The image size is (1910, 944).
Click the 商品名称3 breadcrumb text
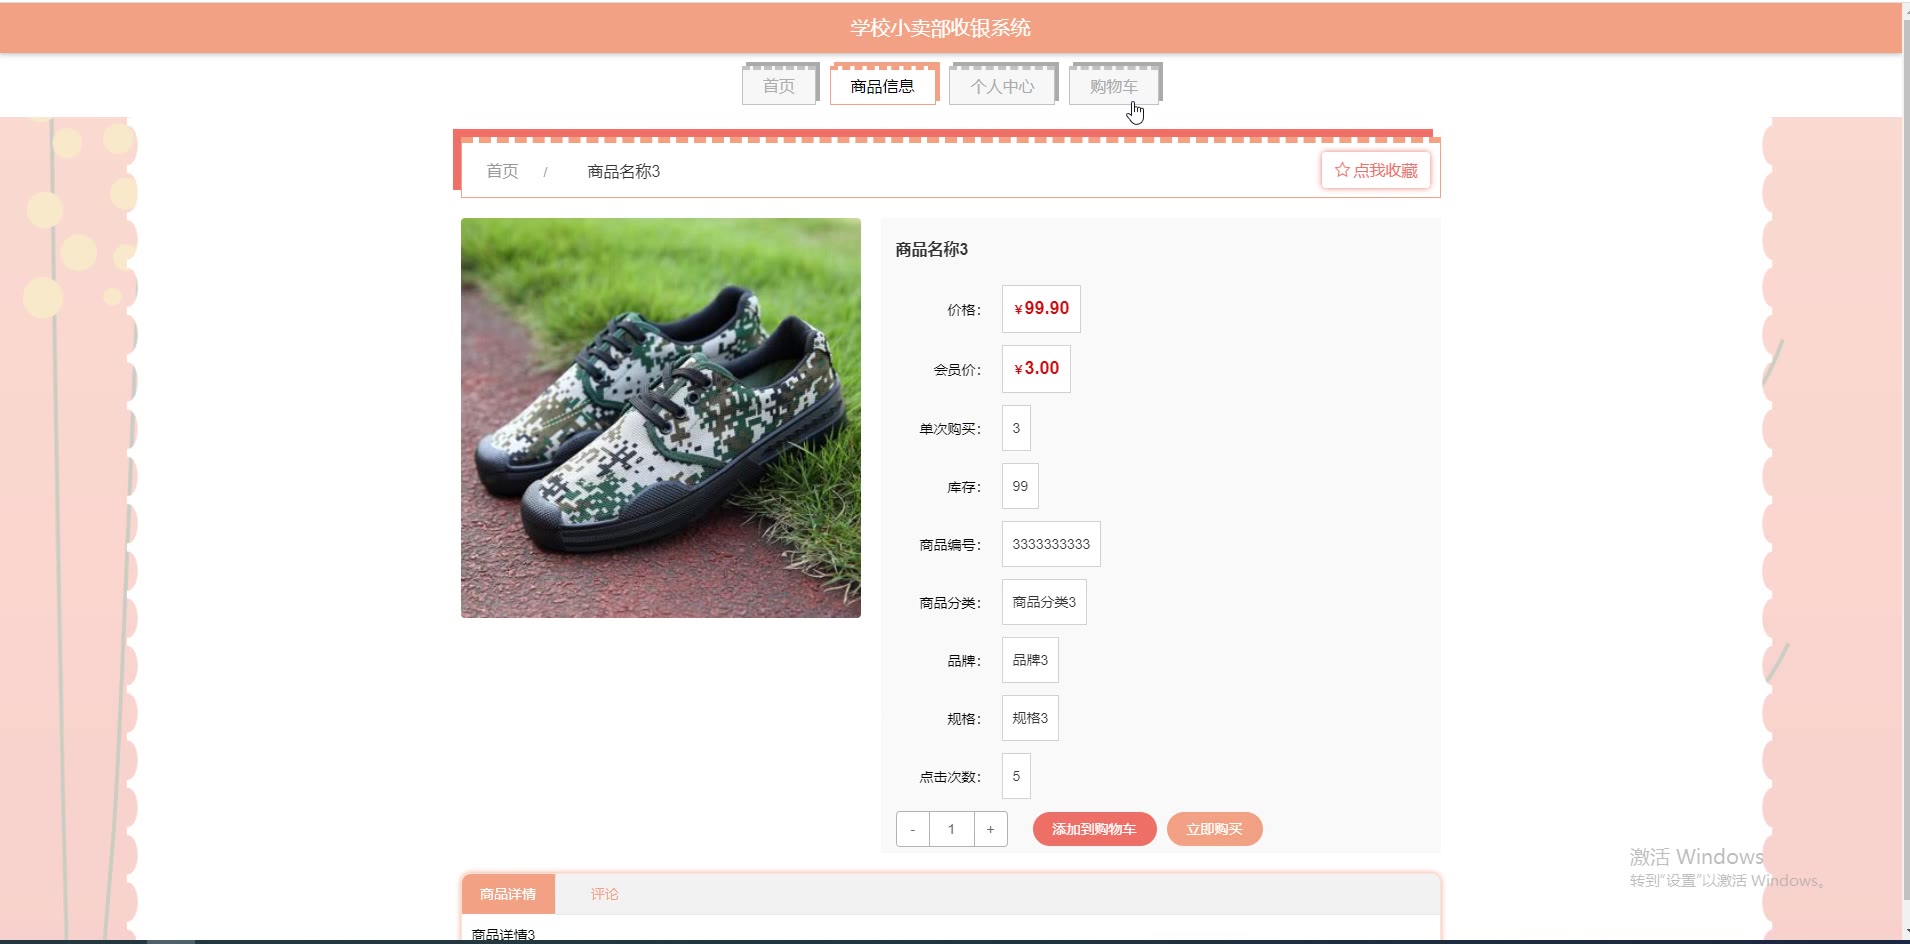623,171
